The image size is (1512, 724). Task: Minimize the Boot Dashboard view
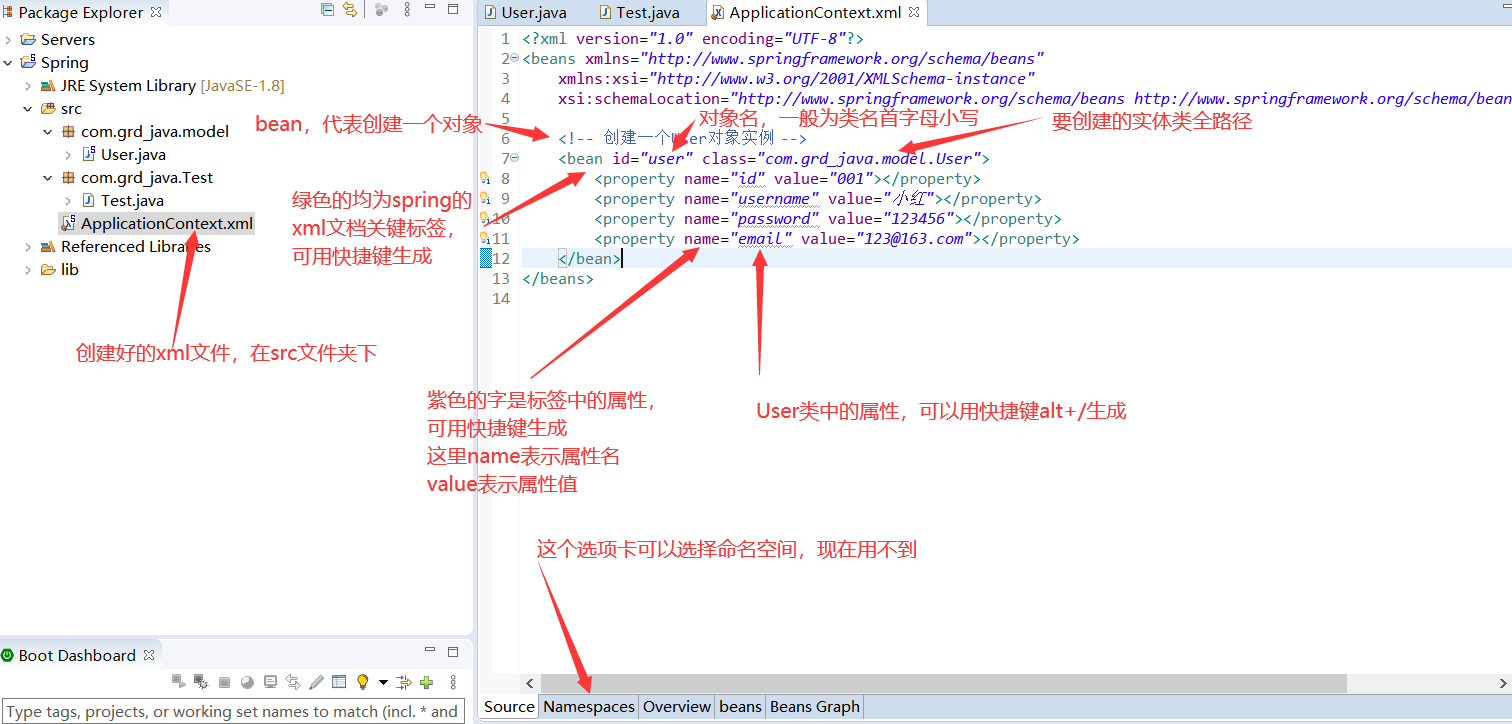pyautogui.click(x=430, y=651)
